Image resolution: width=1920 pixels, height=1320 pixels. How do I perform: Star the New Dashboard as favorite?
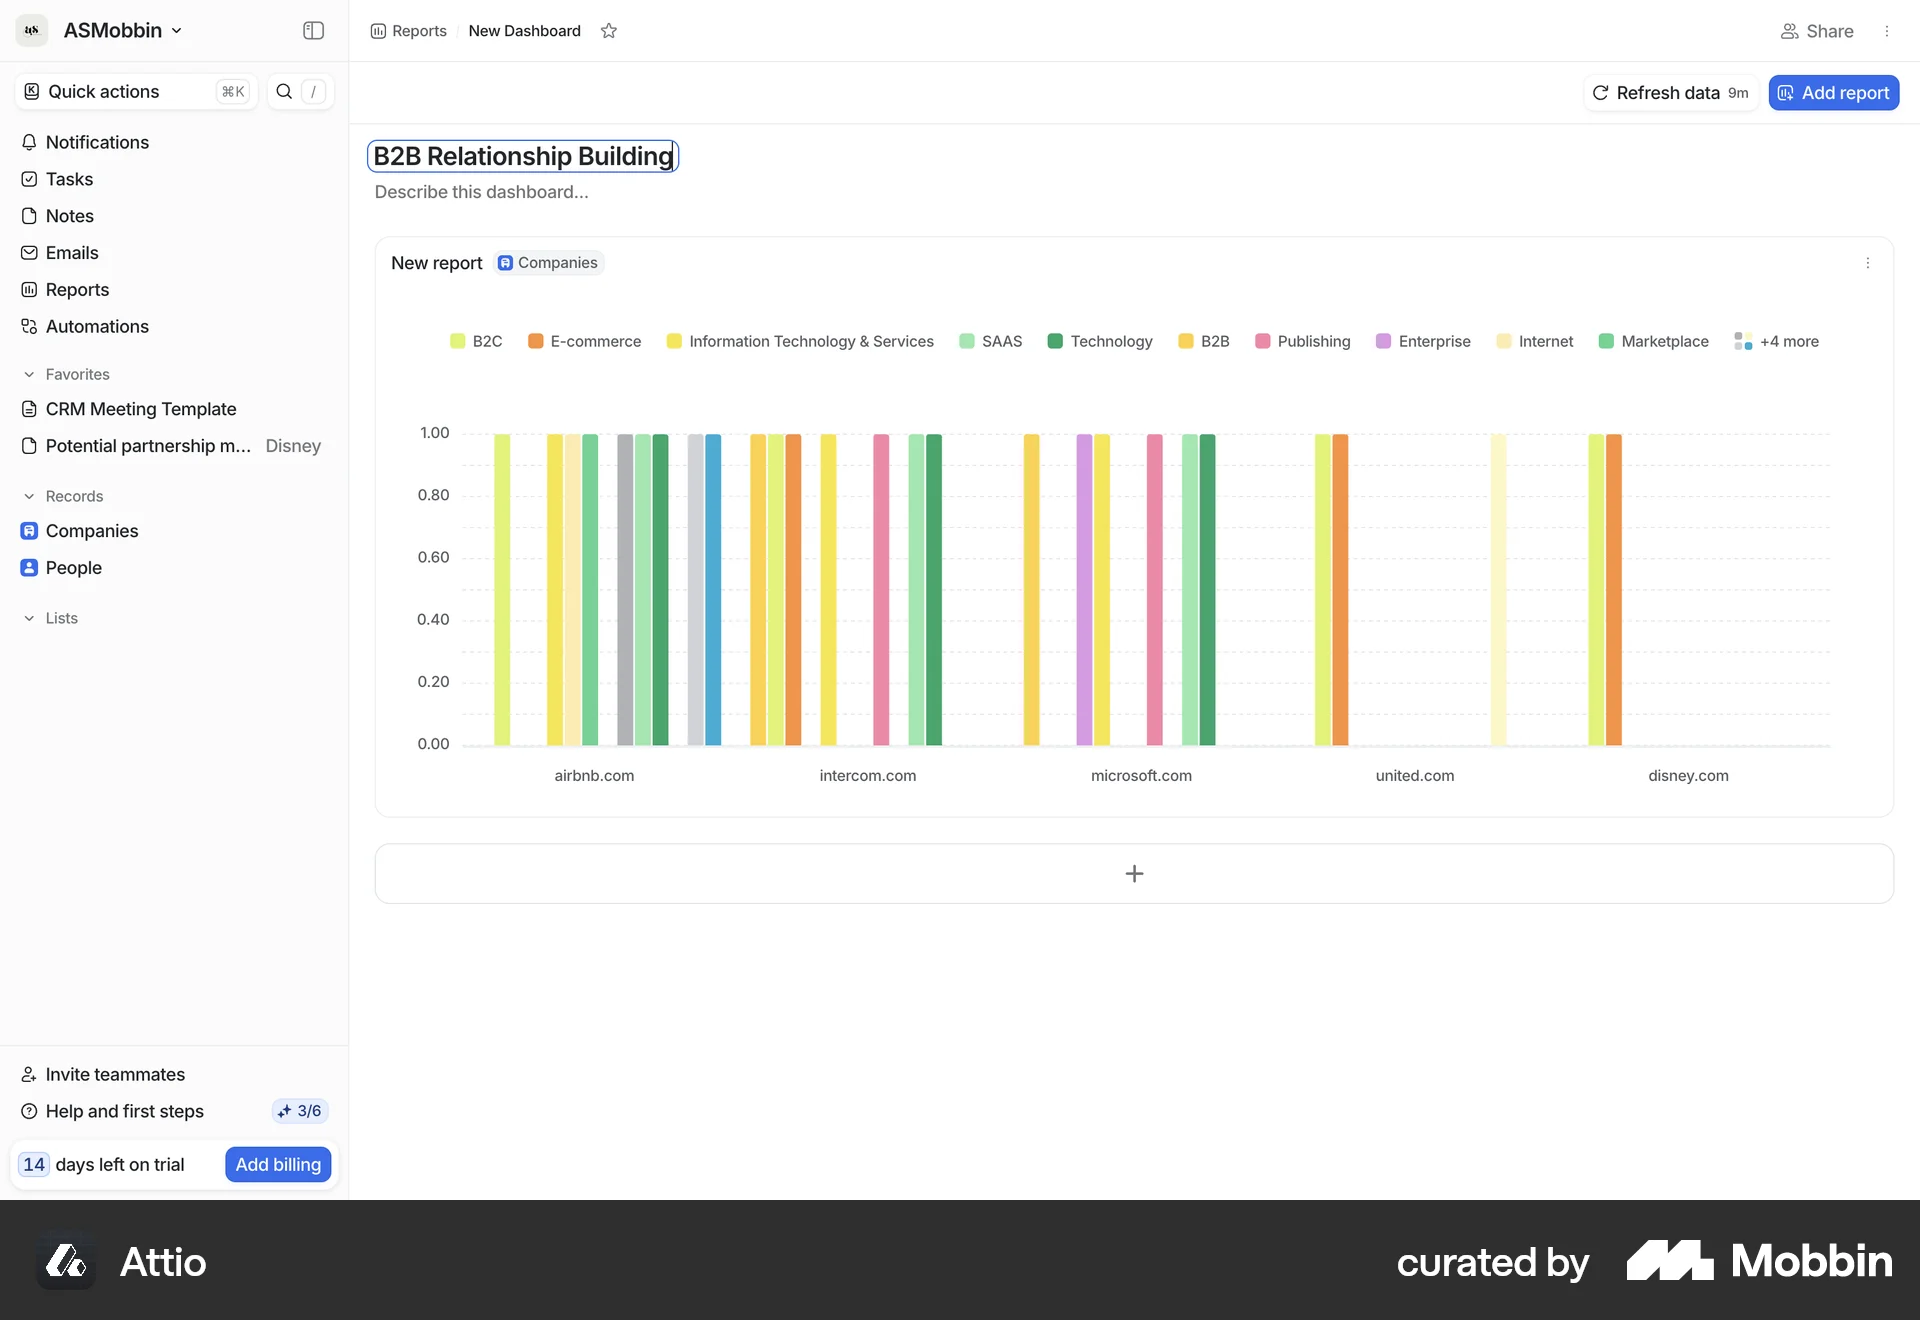click(x=609, y=31)
